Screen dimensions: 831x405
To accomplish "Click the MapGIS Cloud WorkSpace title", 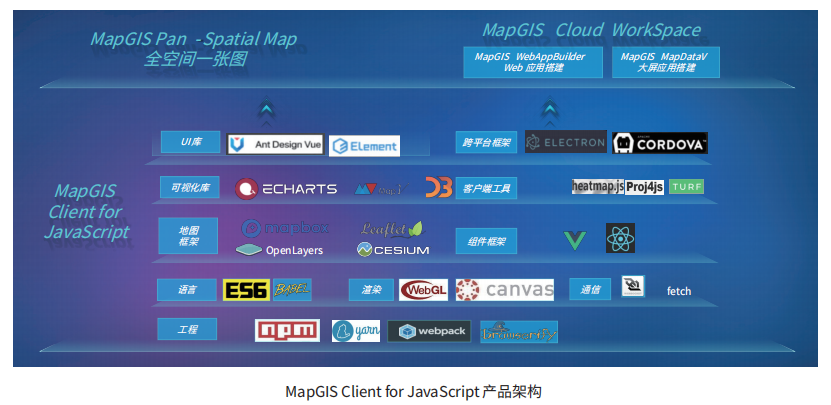I will point(591,30).
